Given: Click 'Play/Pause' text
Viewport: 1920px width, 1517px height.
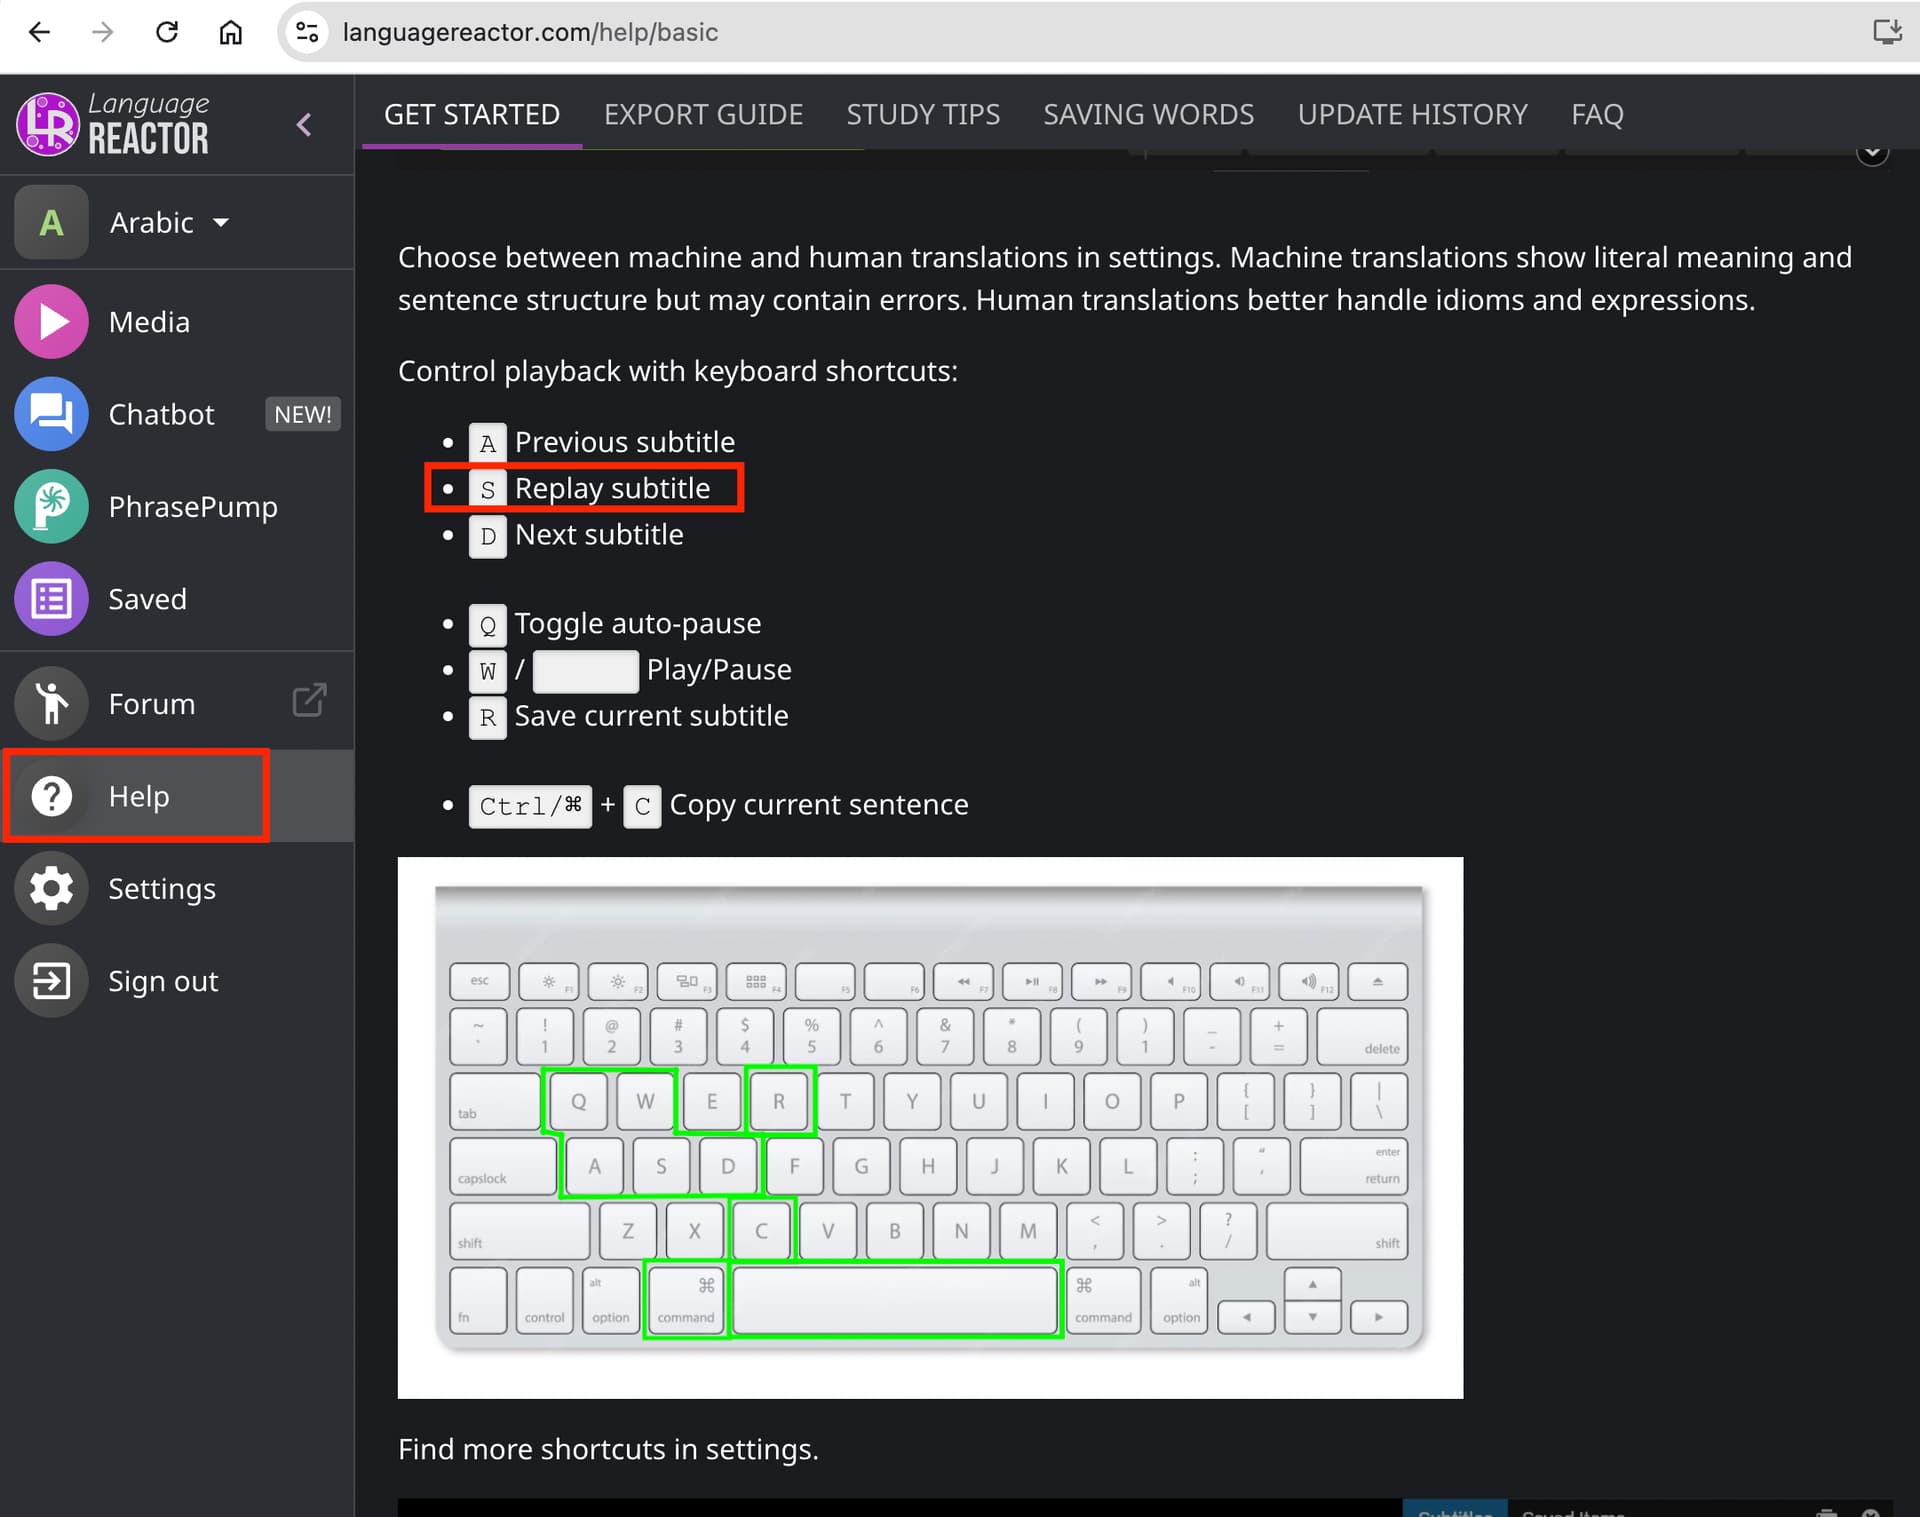Looking at the screenshot, I should (x=719, y=669).
